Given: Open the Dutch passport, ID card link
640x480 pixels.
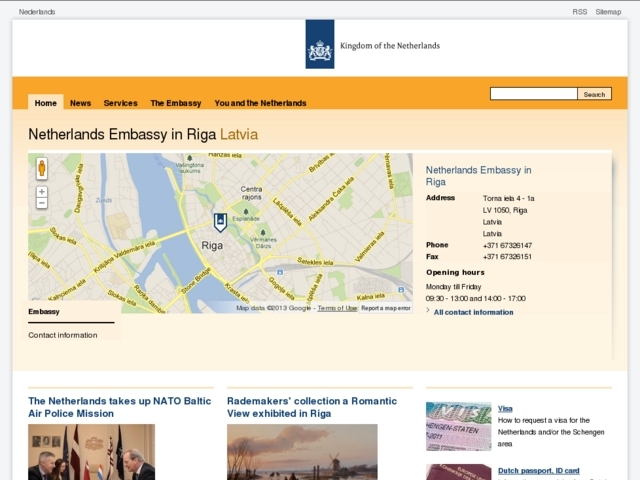Looking at the screenshot, I should (x=538, y=471).
